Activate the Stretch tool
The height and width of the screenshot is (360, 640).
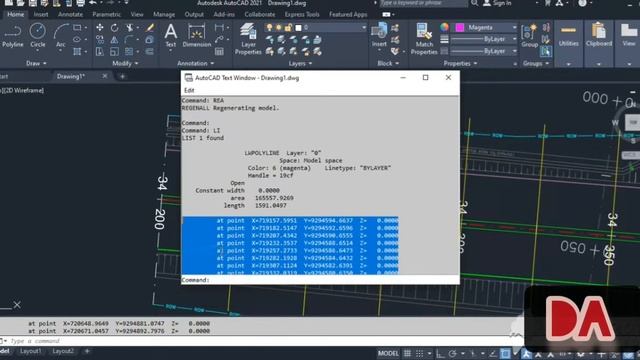[x=100, y=51]
